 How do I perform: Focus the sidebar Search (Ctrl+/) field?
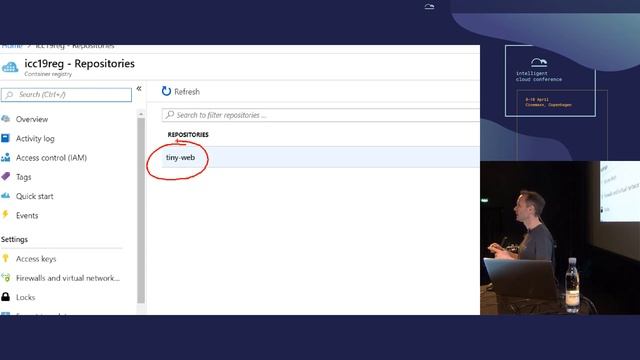pyautogui.click(x=66, y=95)
